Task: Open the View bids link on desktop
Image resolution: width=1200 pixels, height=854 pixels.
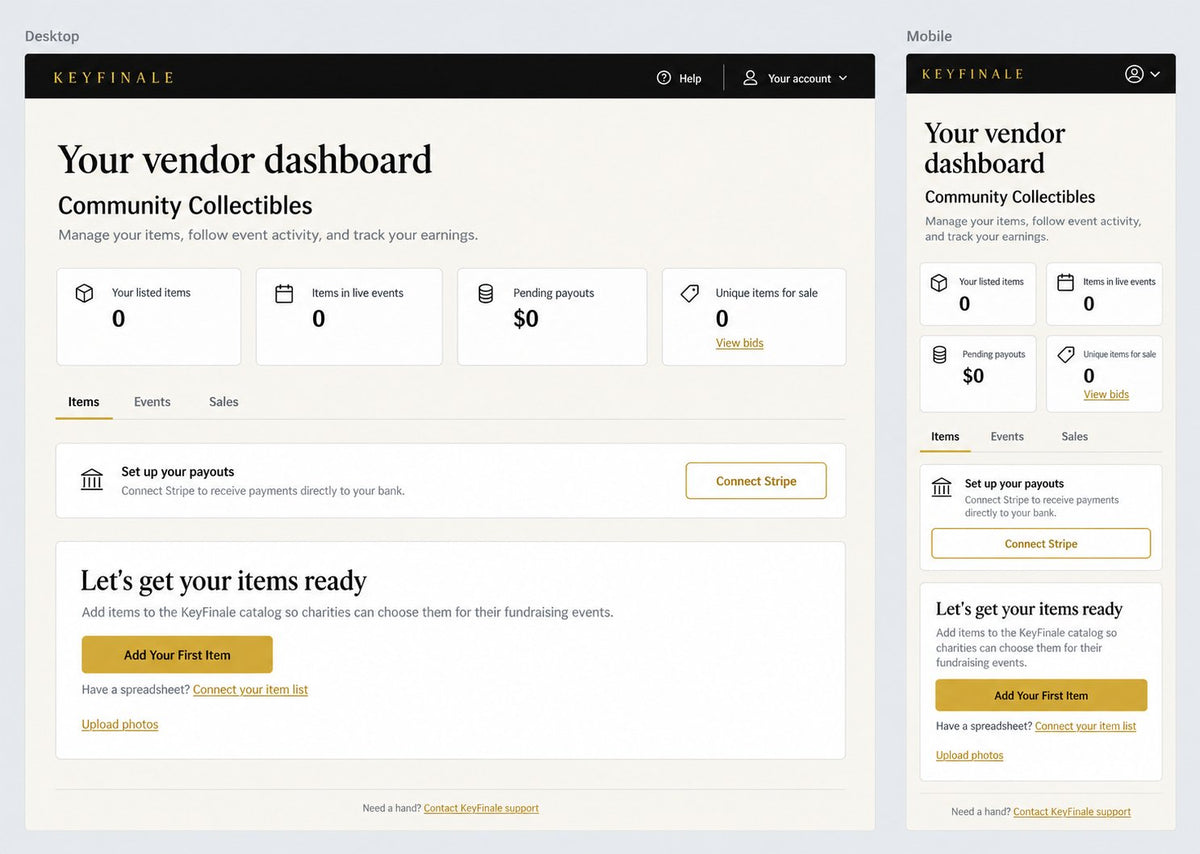Action: point(740,343)
